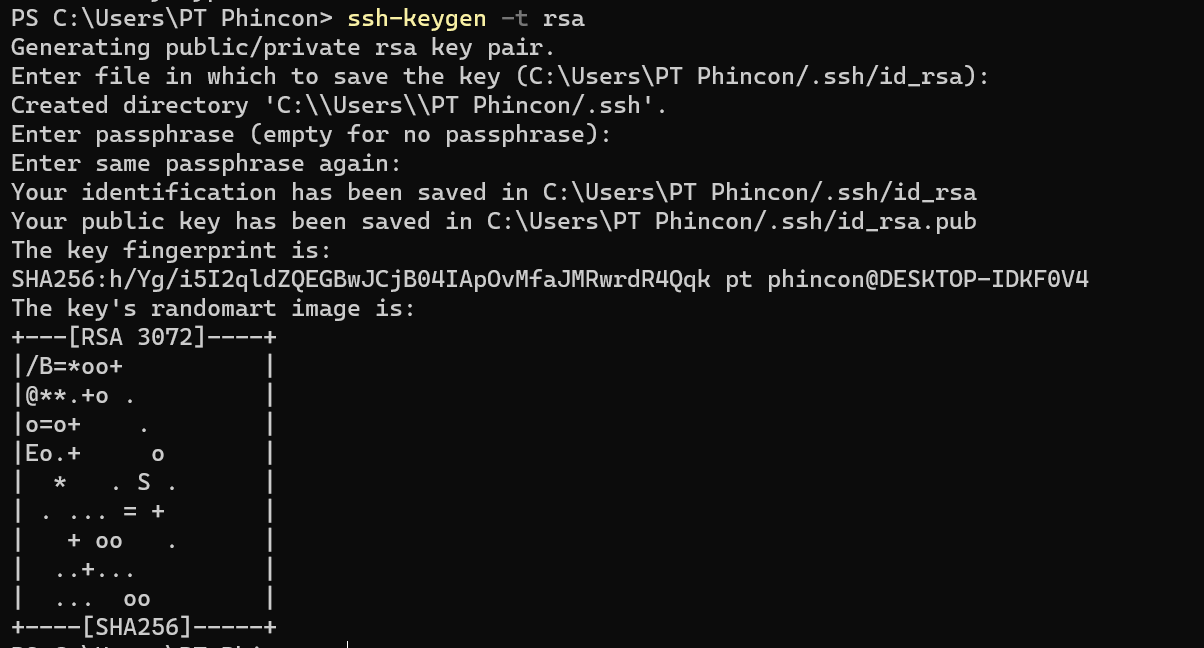Click the "/B=*oo+" randomart row

74,367
